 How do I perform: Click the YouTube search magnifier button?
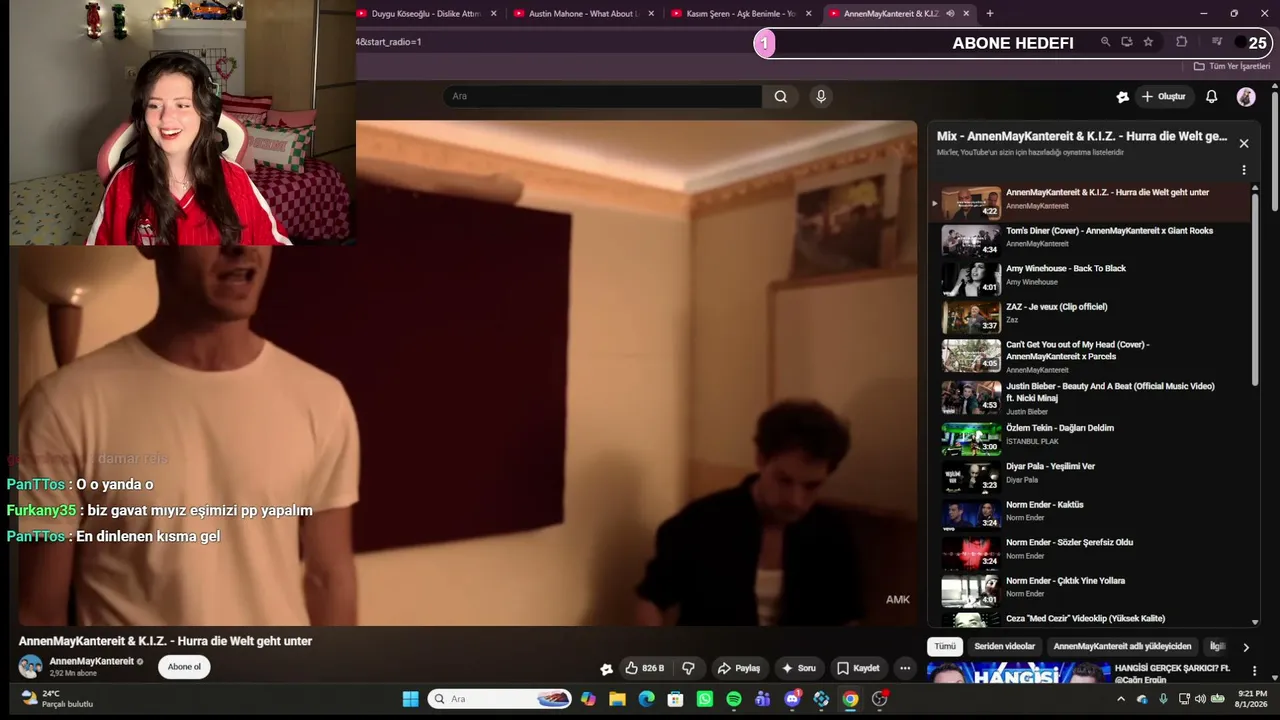pyautogui.click(x=780, y=96)
